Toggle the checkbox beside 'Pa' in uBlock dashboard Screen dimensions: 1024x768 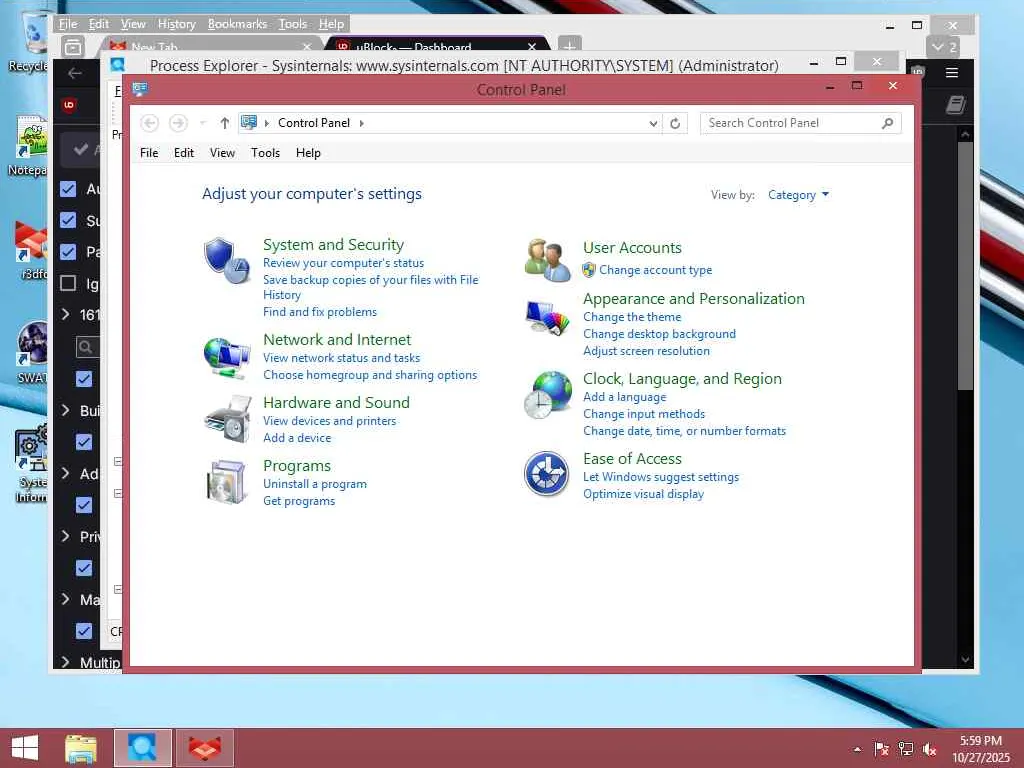tap(68, 251)
